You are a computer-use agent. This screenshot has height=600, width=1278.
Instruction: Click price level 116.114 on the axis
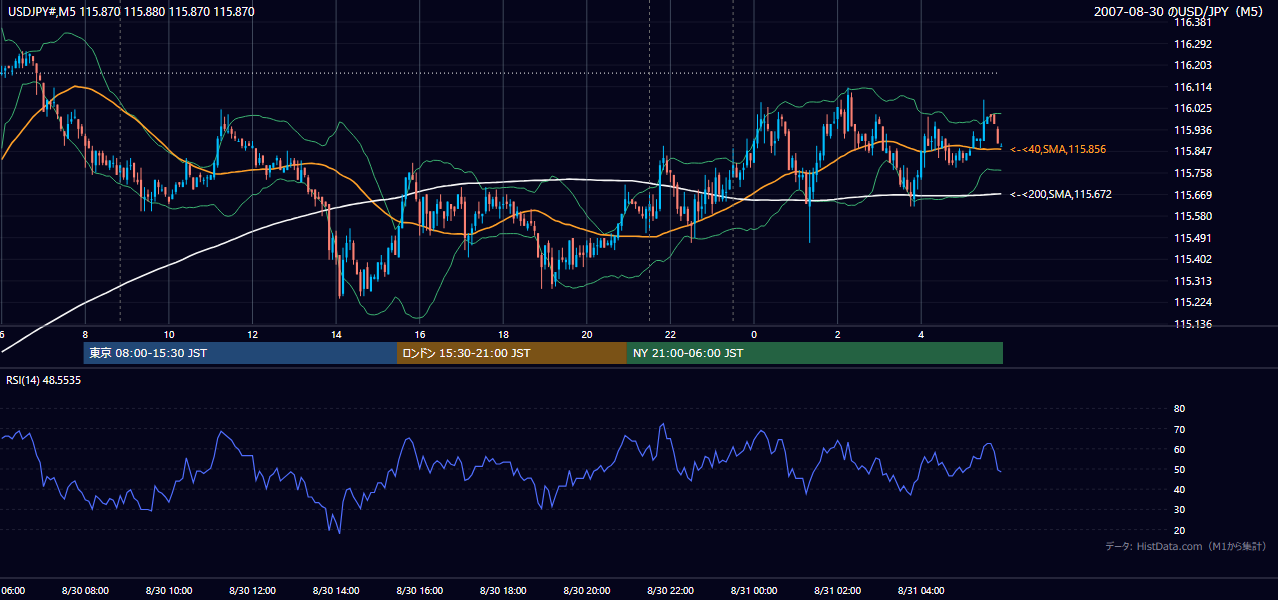1192,87
